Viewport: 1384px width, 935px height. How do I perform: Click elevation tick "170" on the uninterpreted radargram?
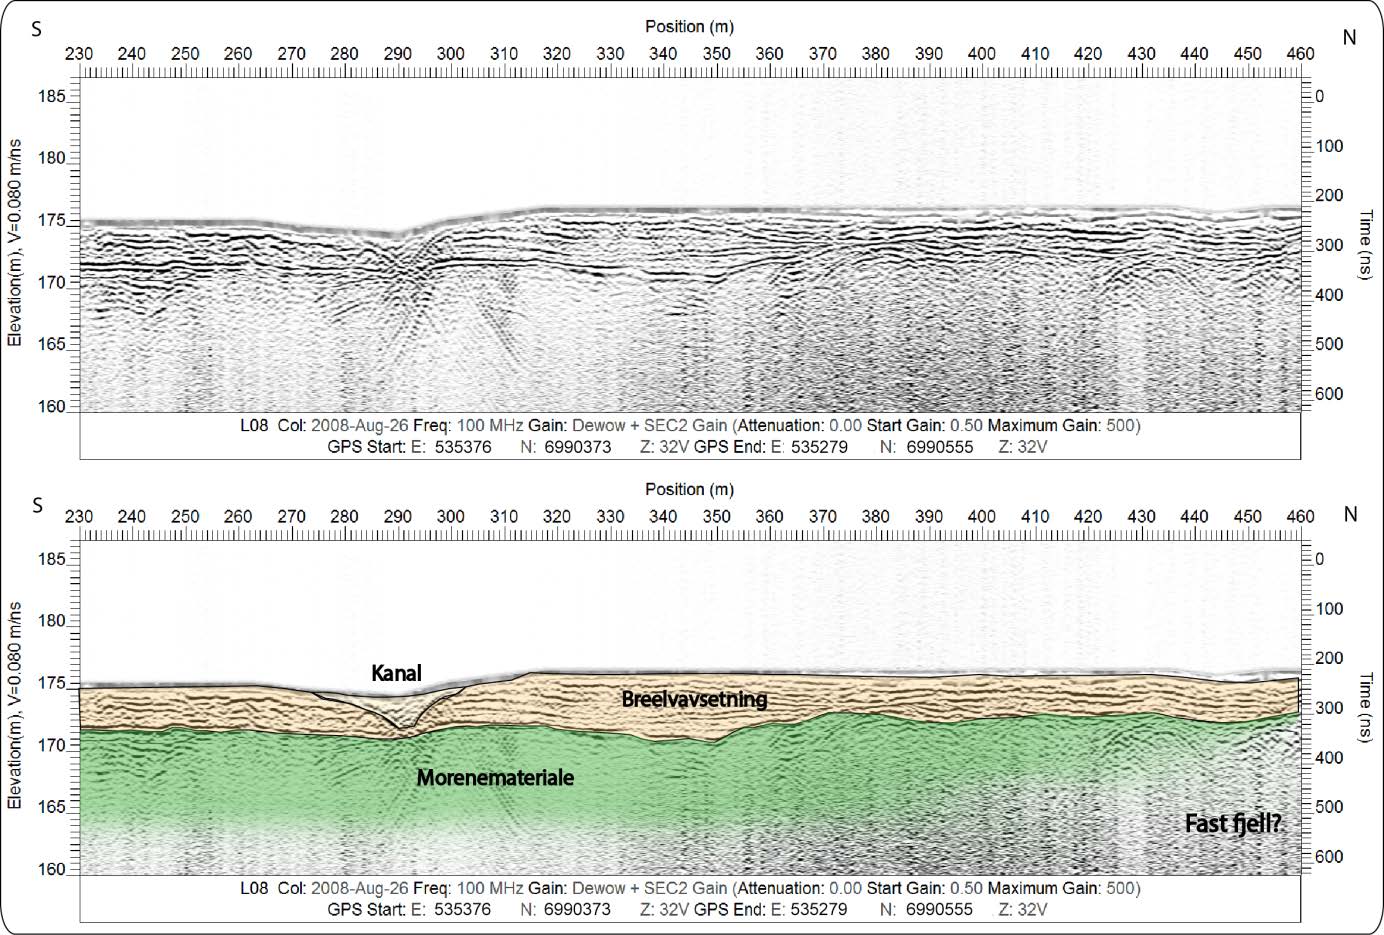click(x=53, y=283)
